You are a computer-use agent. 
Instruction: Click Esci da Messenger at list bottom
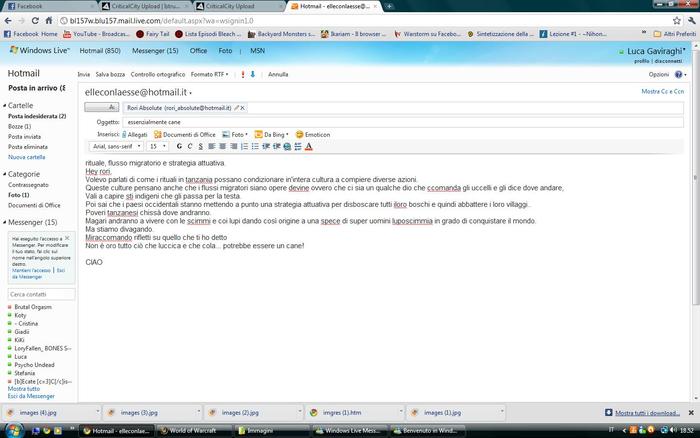point(31,396)
